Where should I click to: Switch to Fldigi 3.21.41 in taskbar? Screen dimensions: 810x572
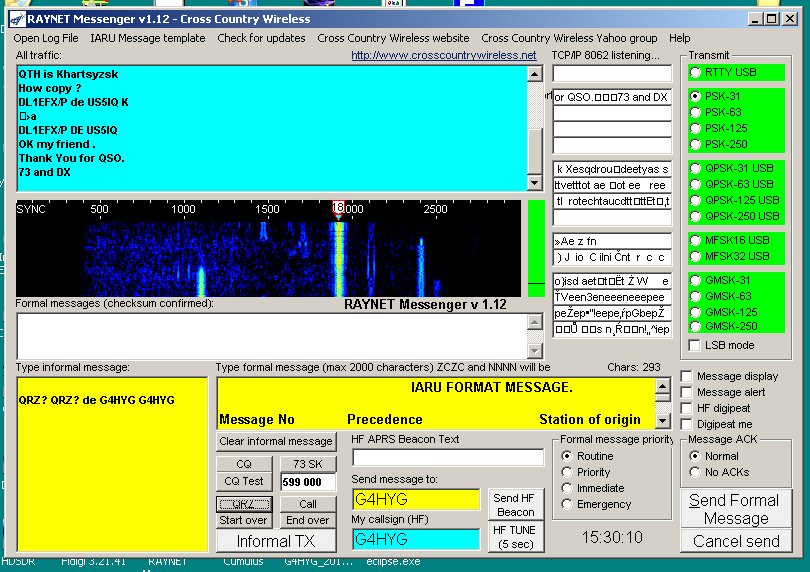(x=93, y=562)
